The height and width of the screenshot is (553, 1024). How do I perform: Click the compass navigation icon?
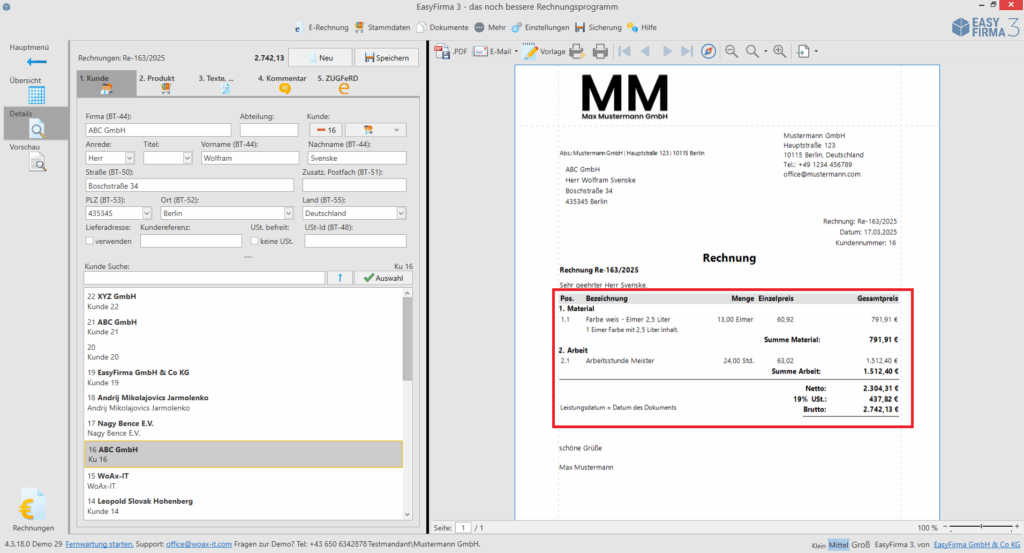pyautogui.click(x=708, y=52)
